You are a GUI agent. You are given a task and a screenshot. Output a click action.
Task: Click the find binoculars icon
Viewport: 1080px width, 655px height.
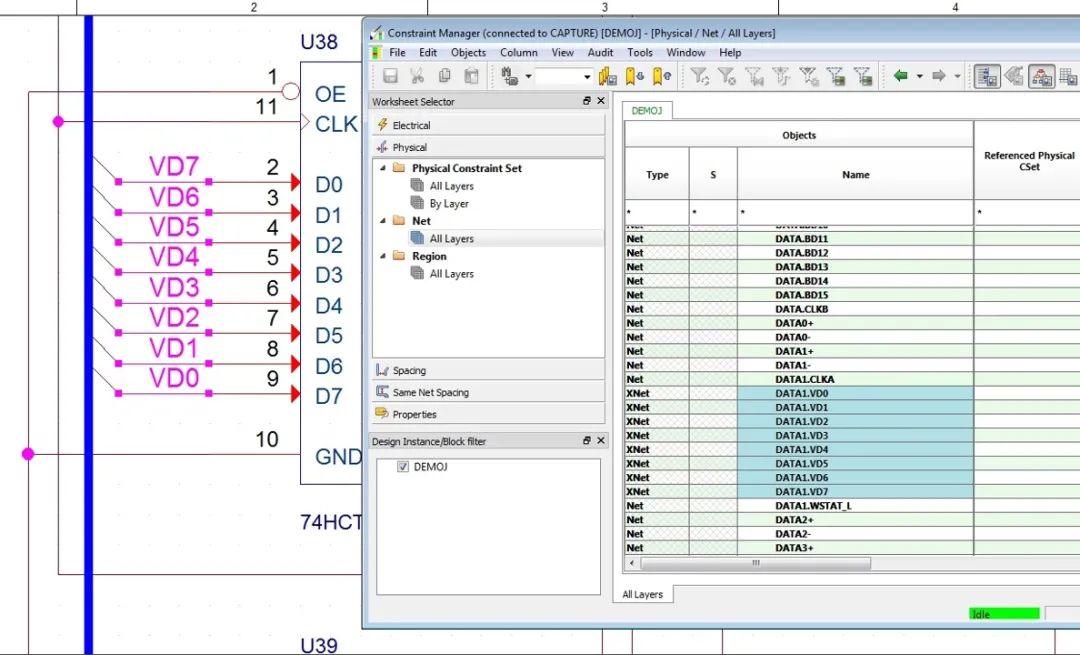pyautogui.click(x=510, y=76)
